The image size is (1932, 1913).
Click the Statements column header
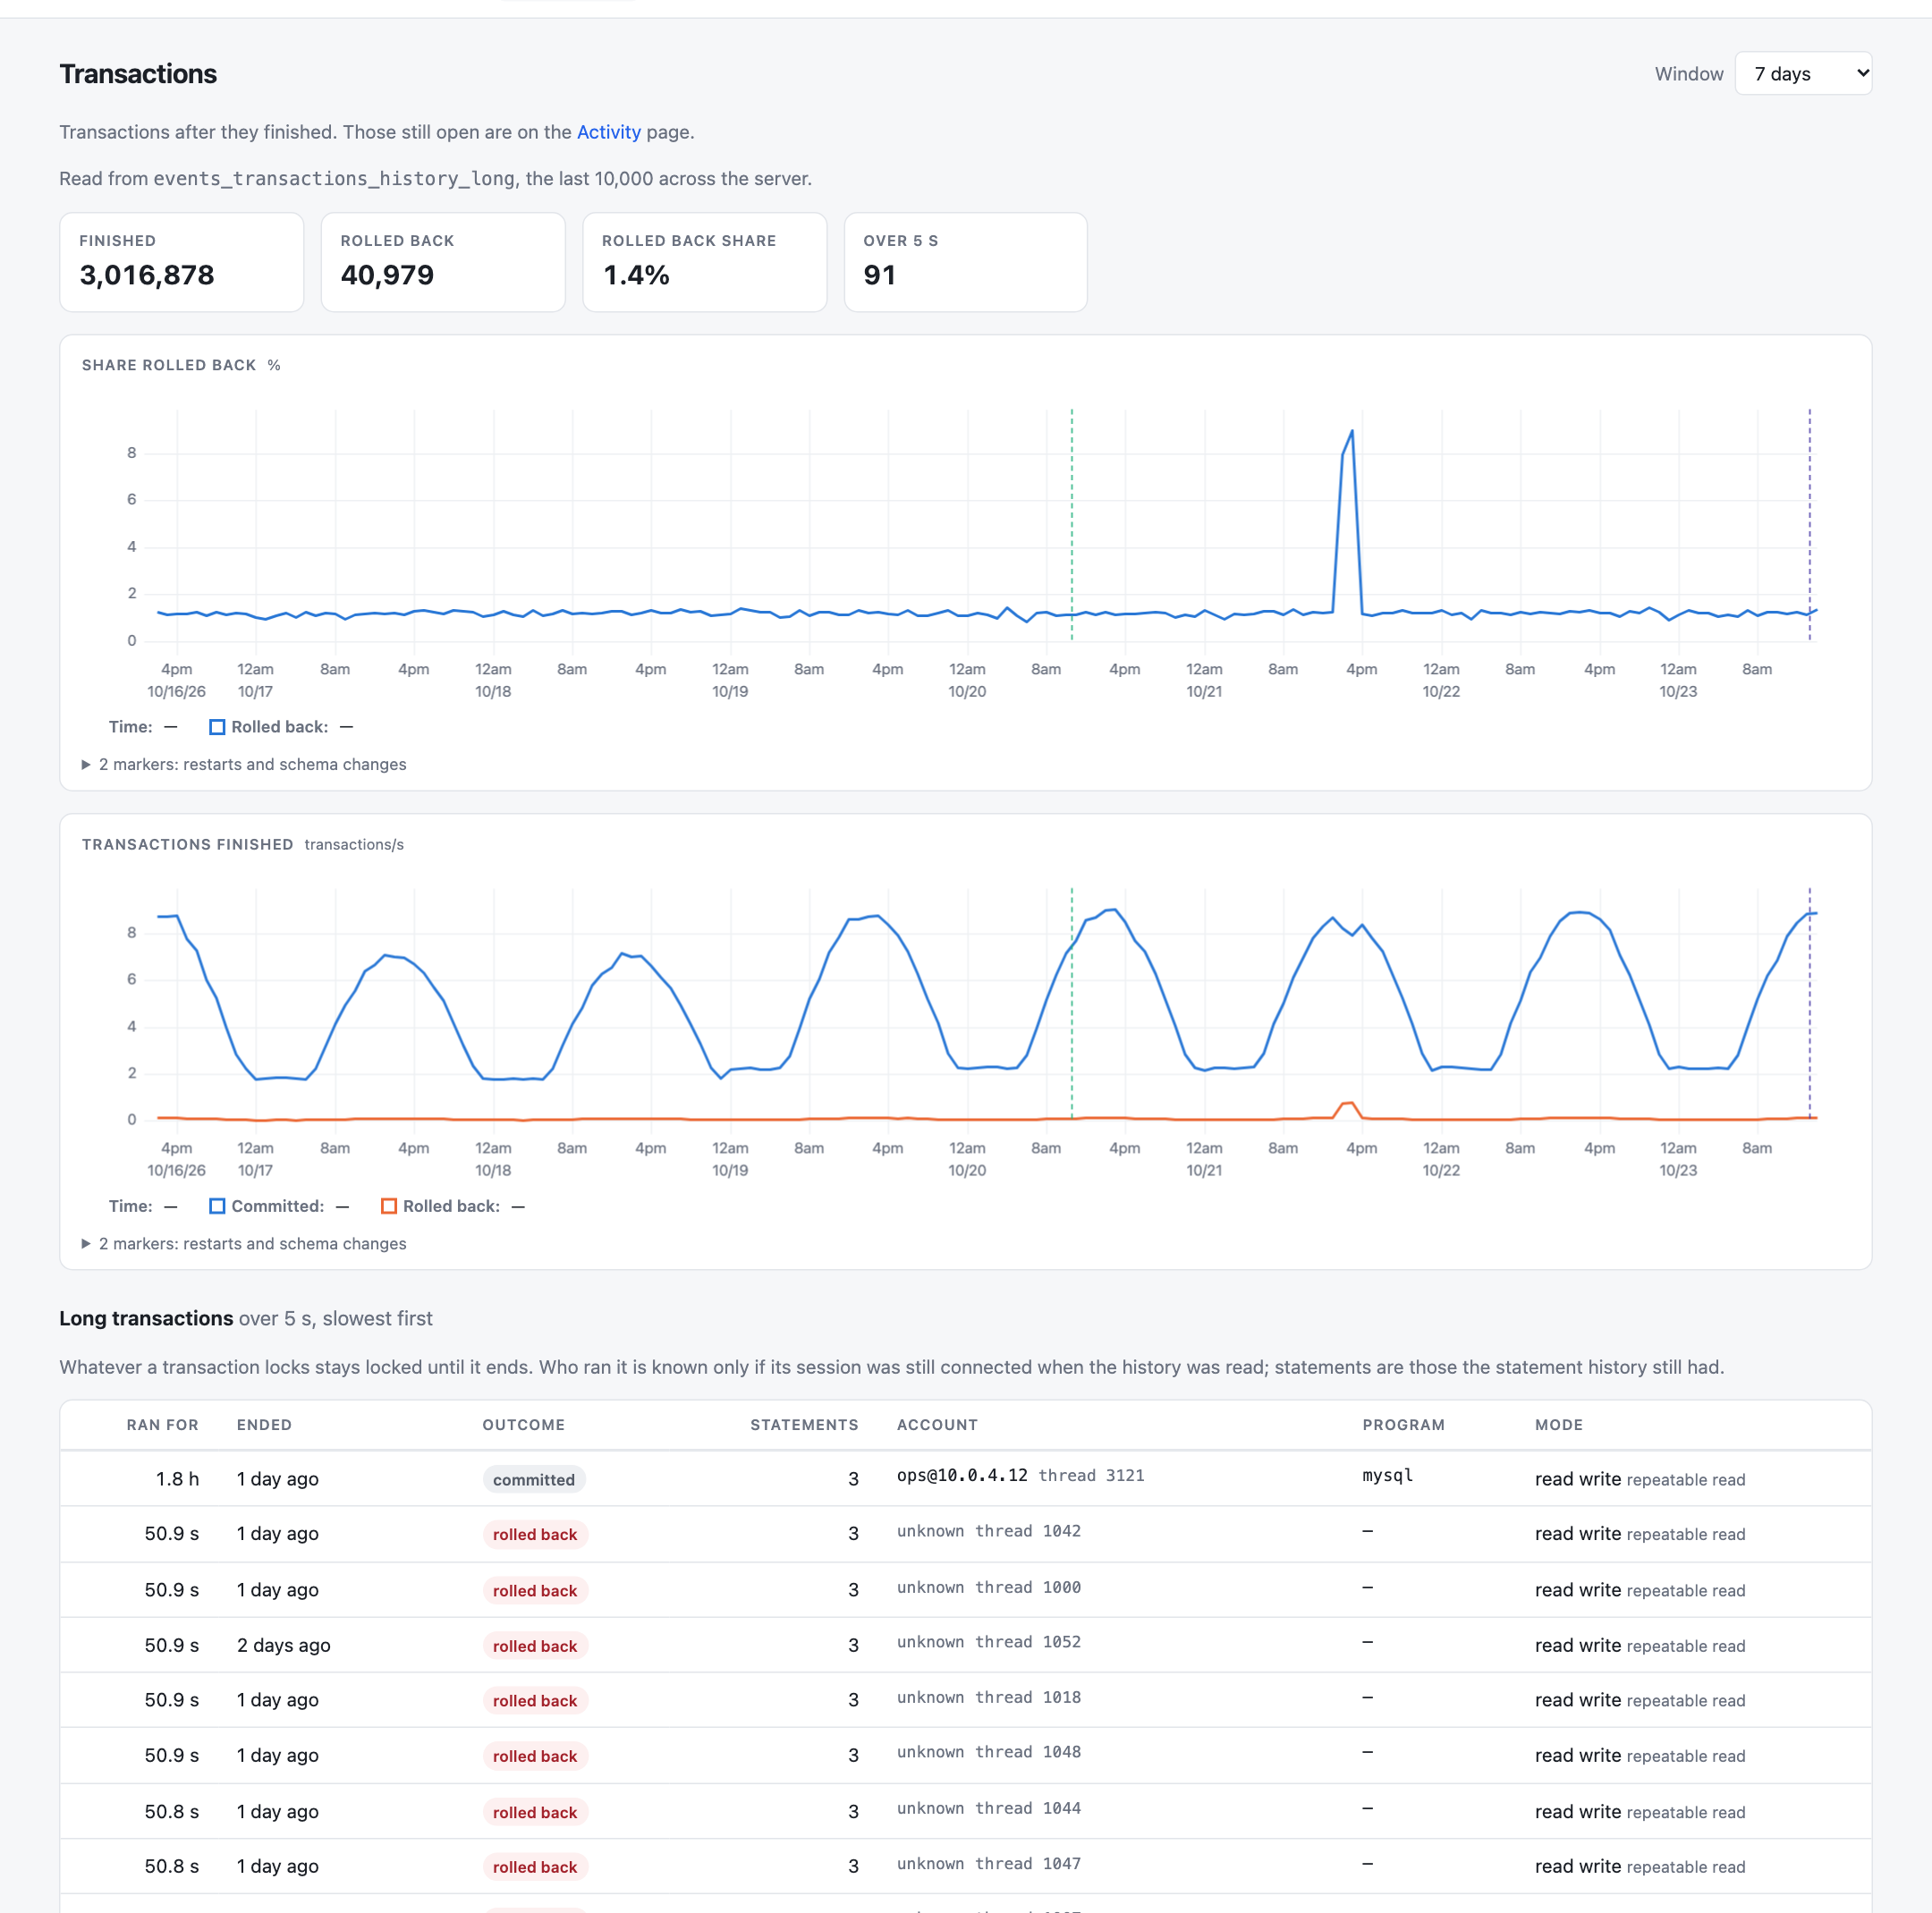(x=804, y=1424)
